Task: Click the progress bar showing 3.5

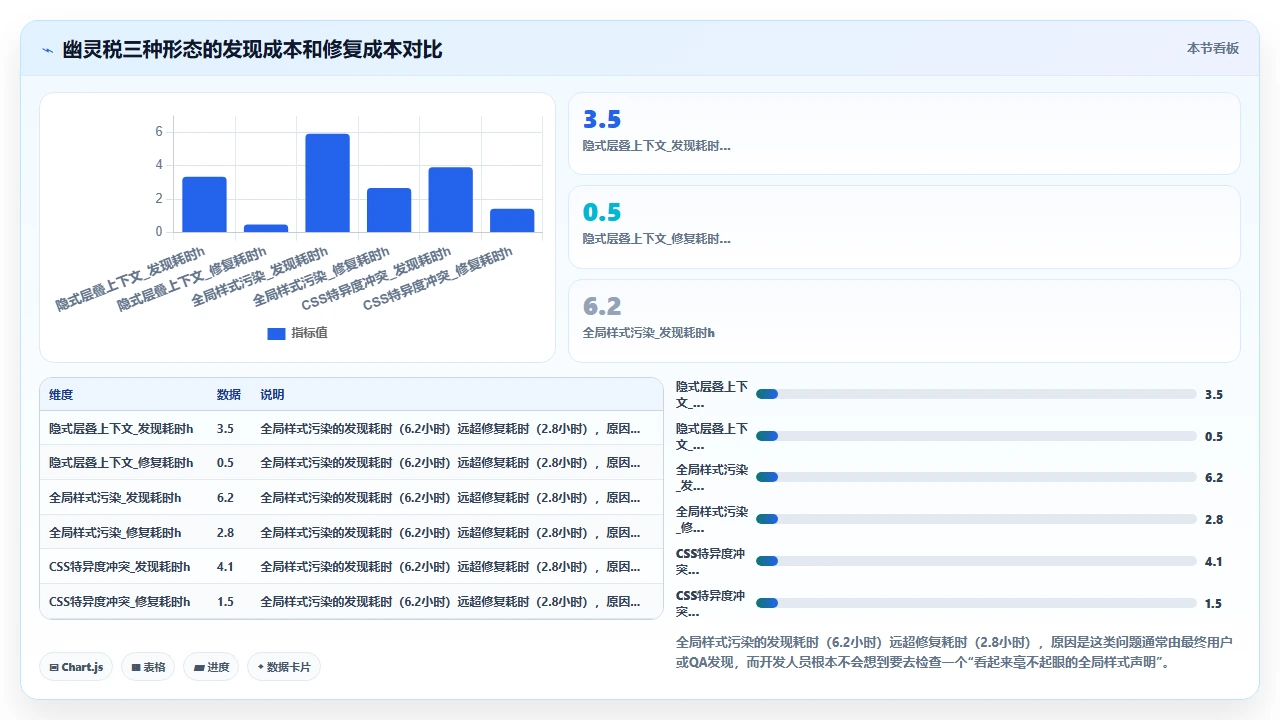Action: [976, 394]
